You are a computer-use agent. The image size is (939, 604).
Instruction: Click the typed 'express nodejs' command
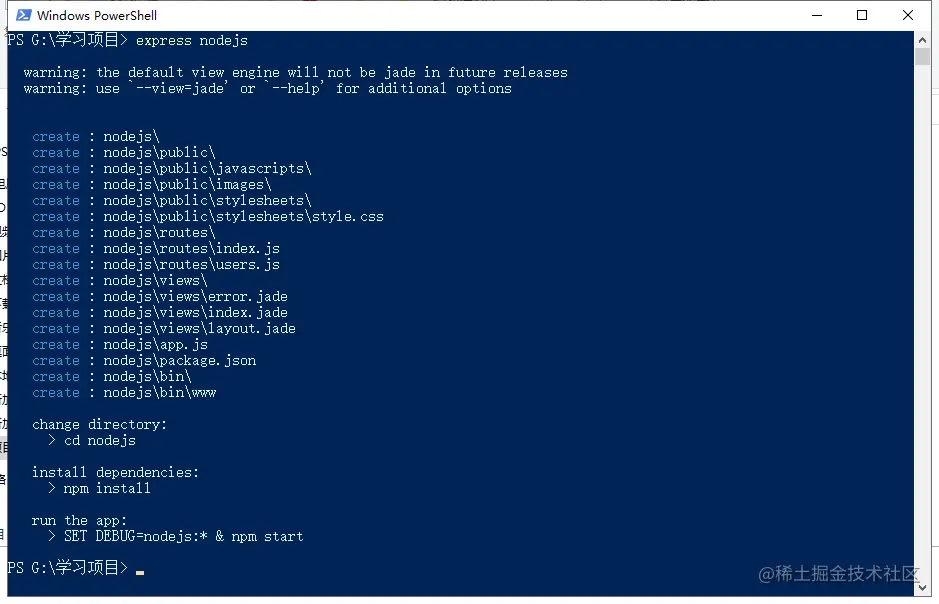click(x=192, y=40)
